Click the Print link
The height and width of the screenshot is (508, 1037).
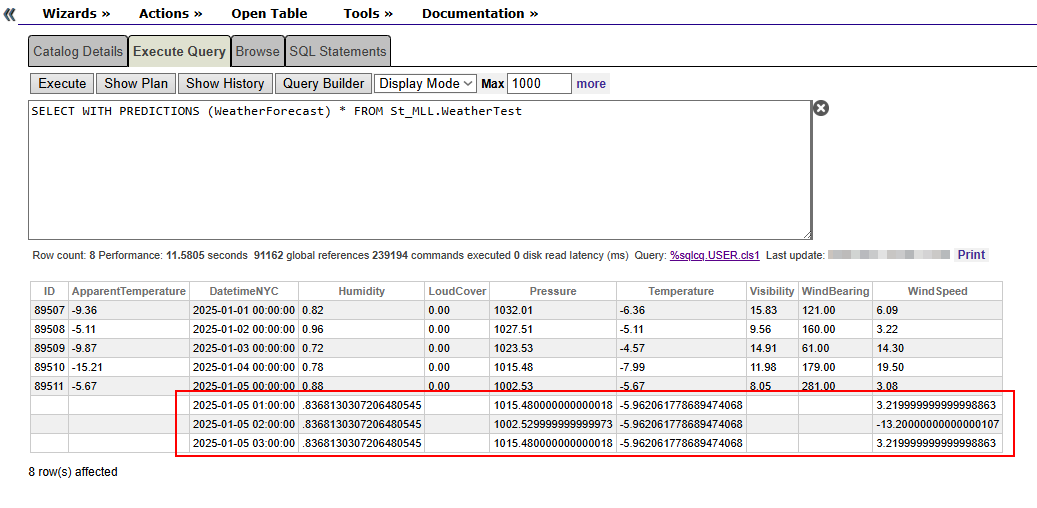tap(971, 255)
